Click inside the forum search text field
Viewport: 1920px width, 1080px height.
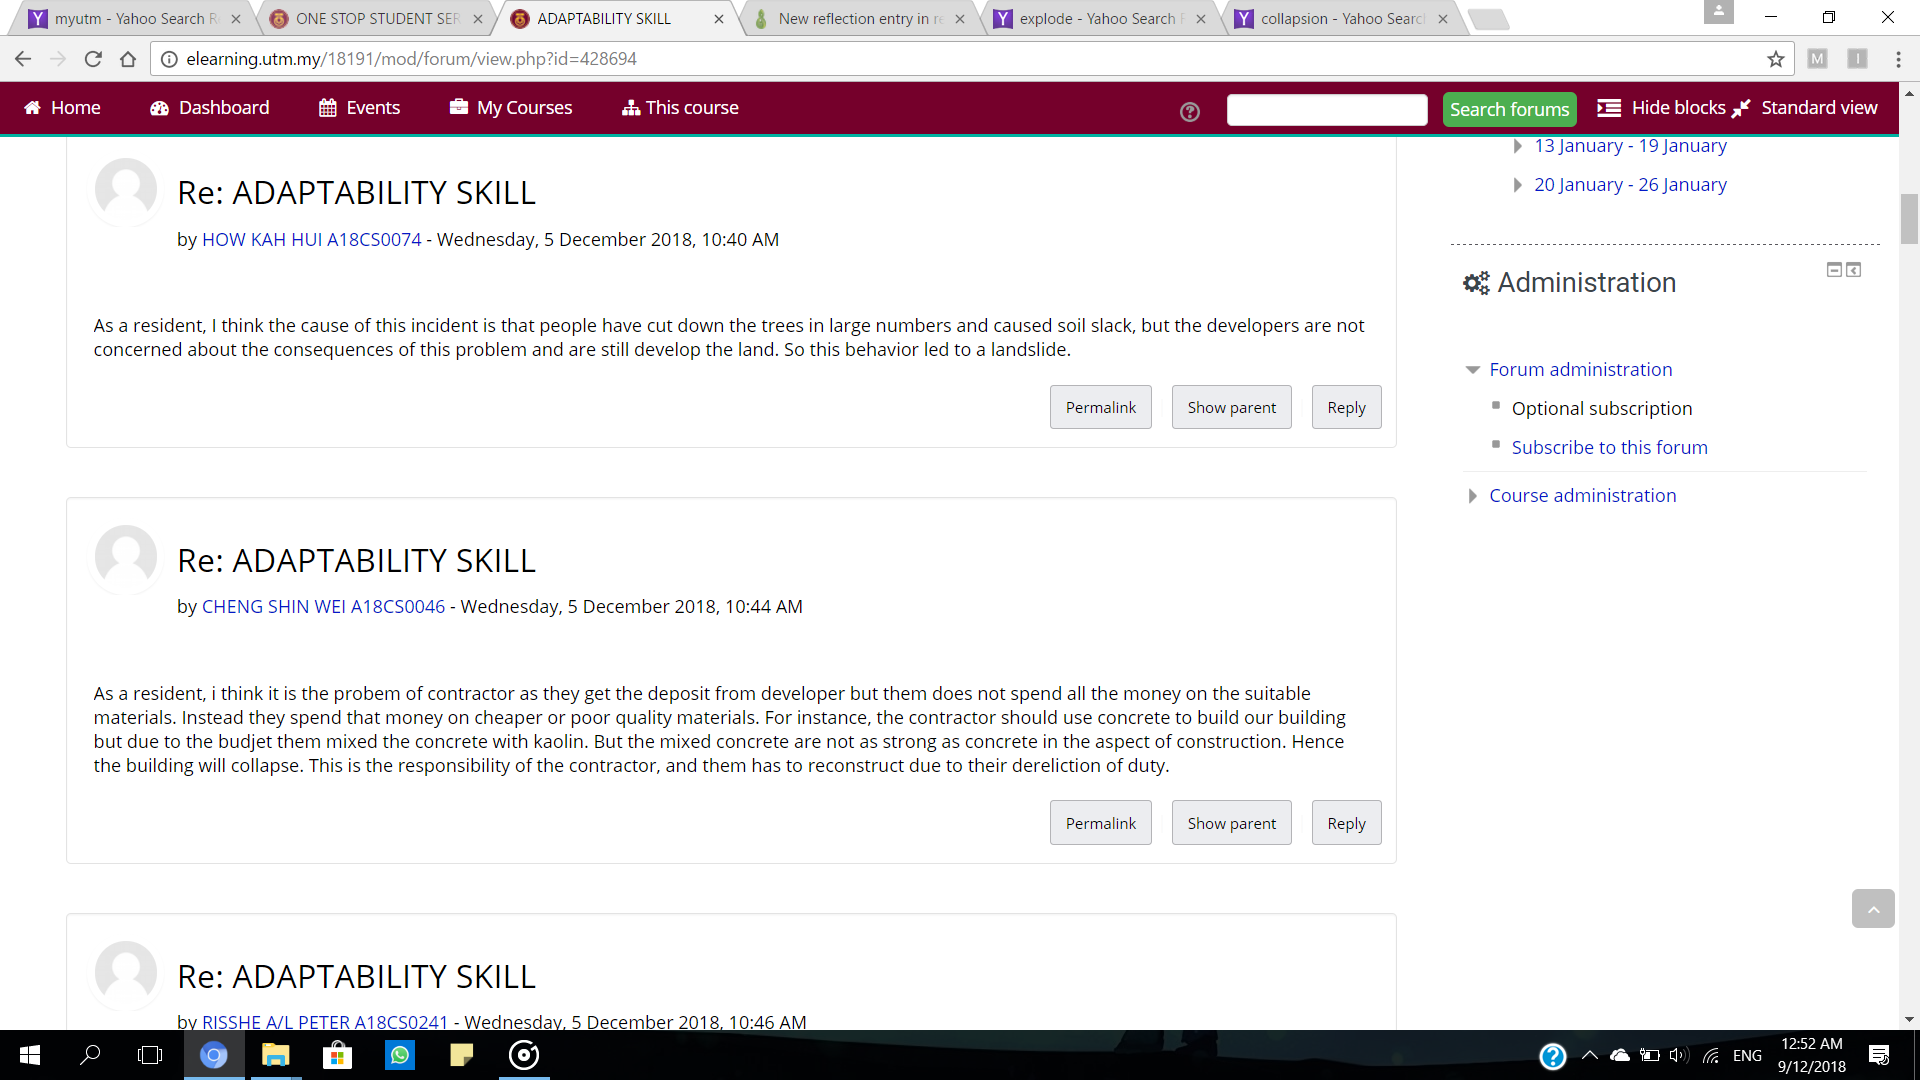1326,110
